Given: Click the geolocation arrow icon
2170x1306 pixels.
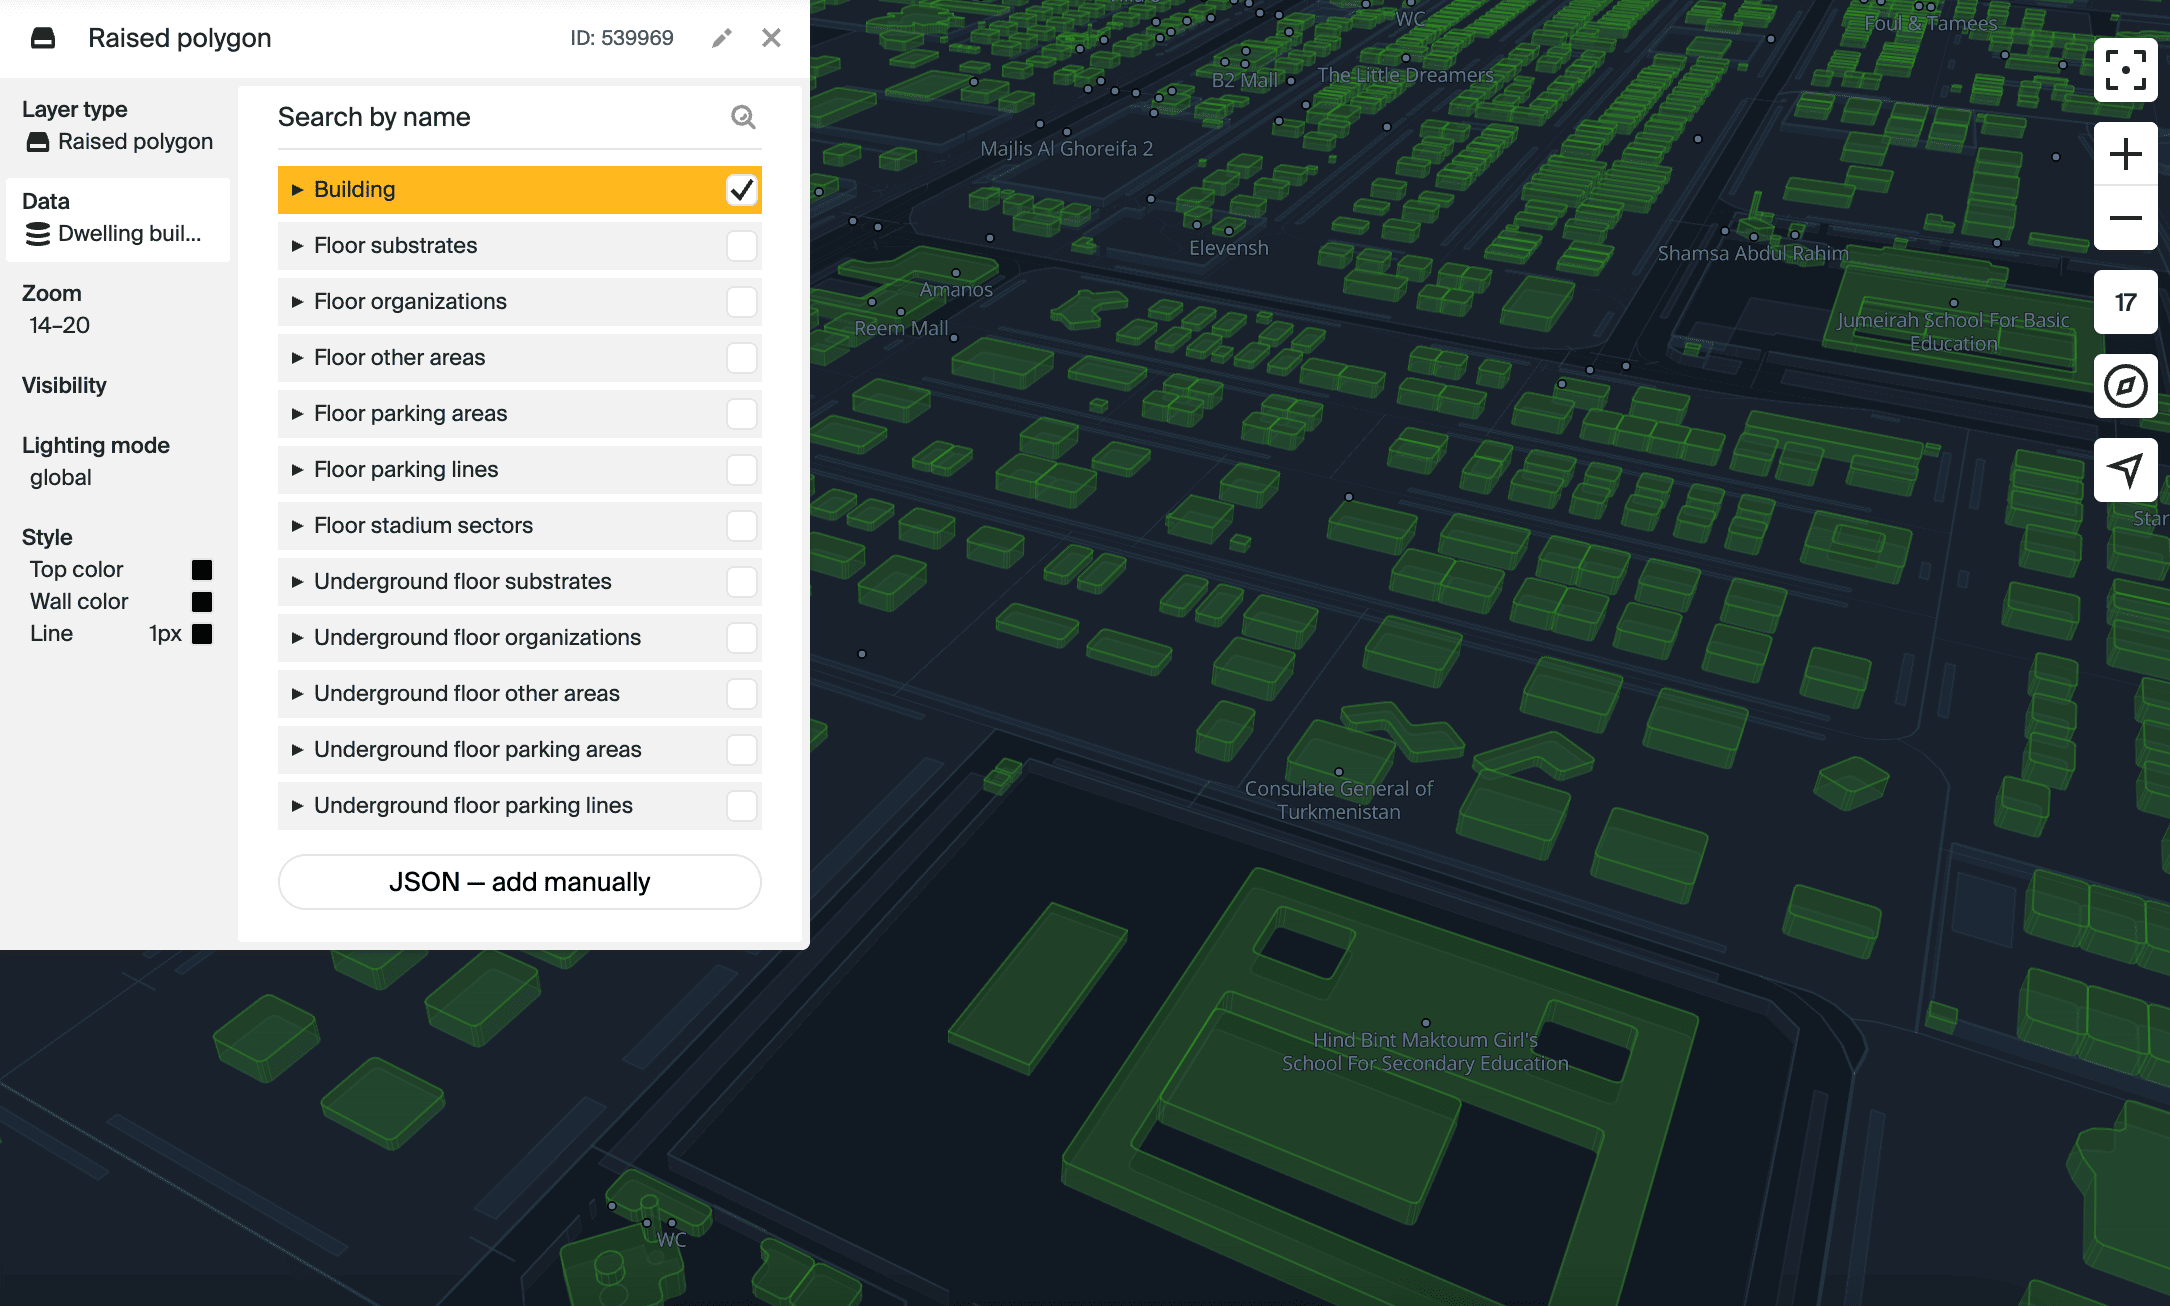Looking at the screenshot, I should (2125, 470).
